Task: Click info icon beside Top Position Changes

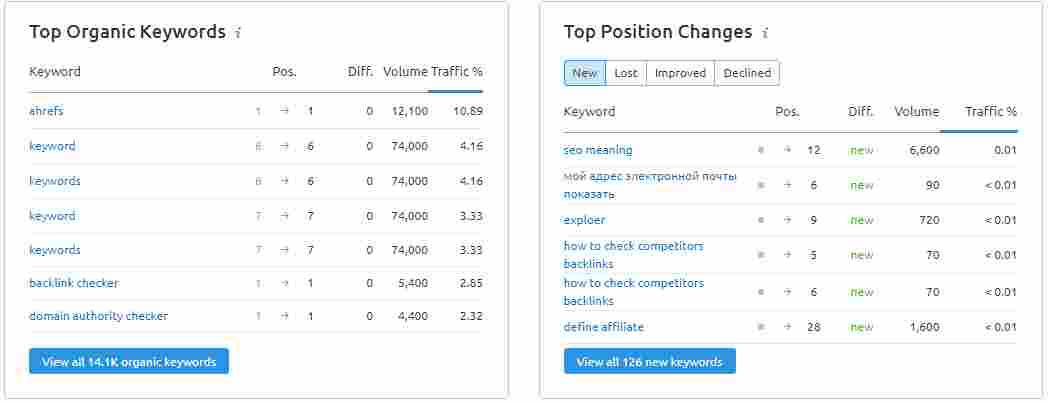Action: pos(765,33)
